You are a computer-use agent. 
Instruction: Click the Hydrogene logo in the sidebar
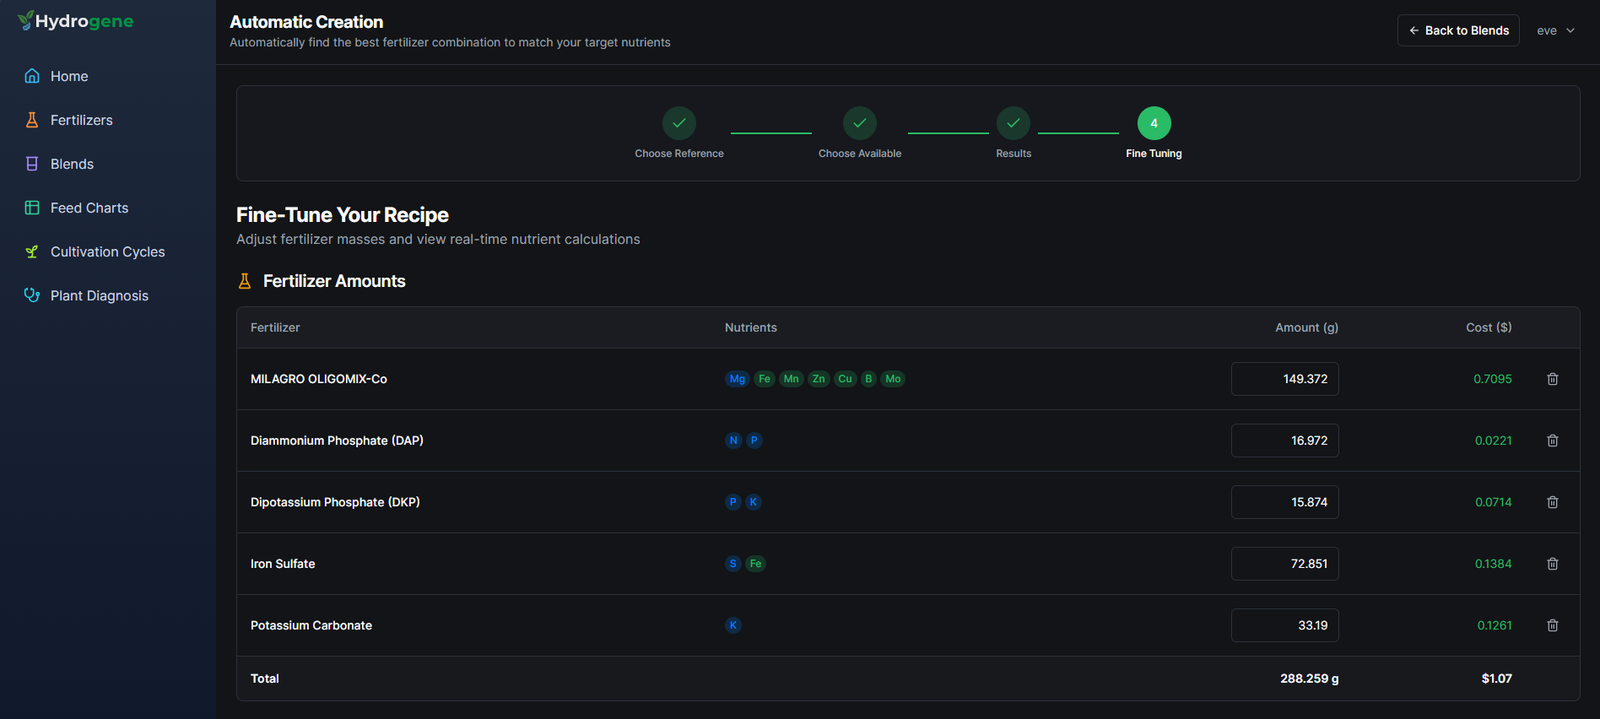75,21
